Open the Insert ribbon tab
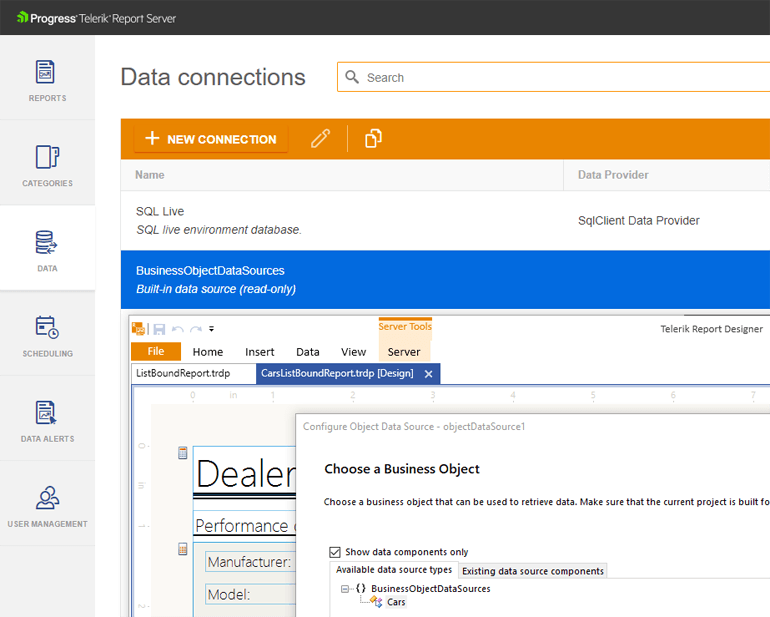This screenshot has height=617, width=770. tap(259, 352)
